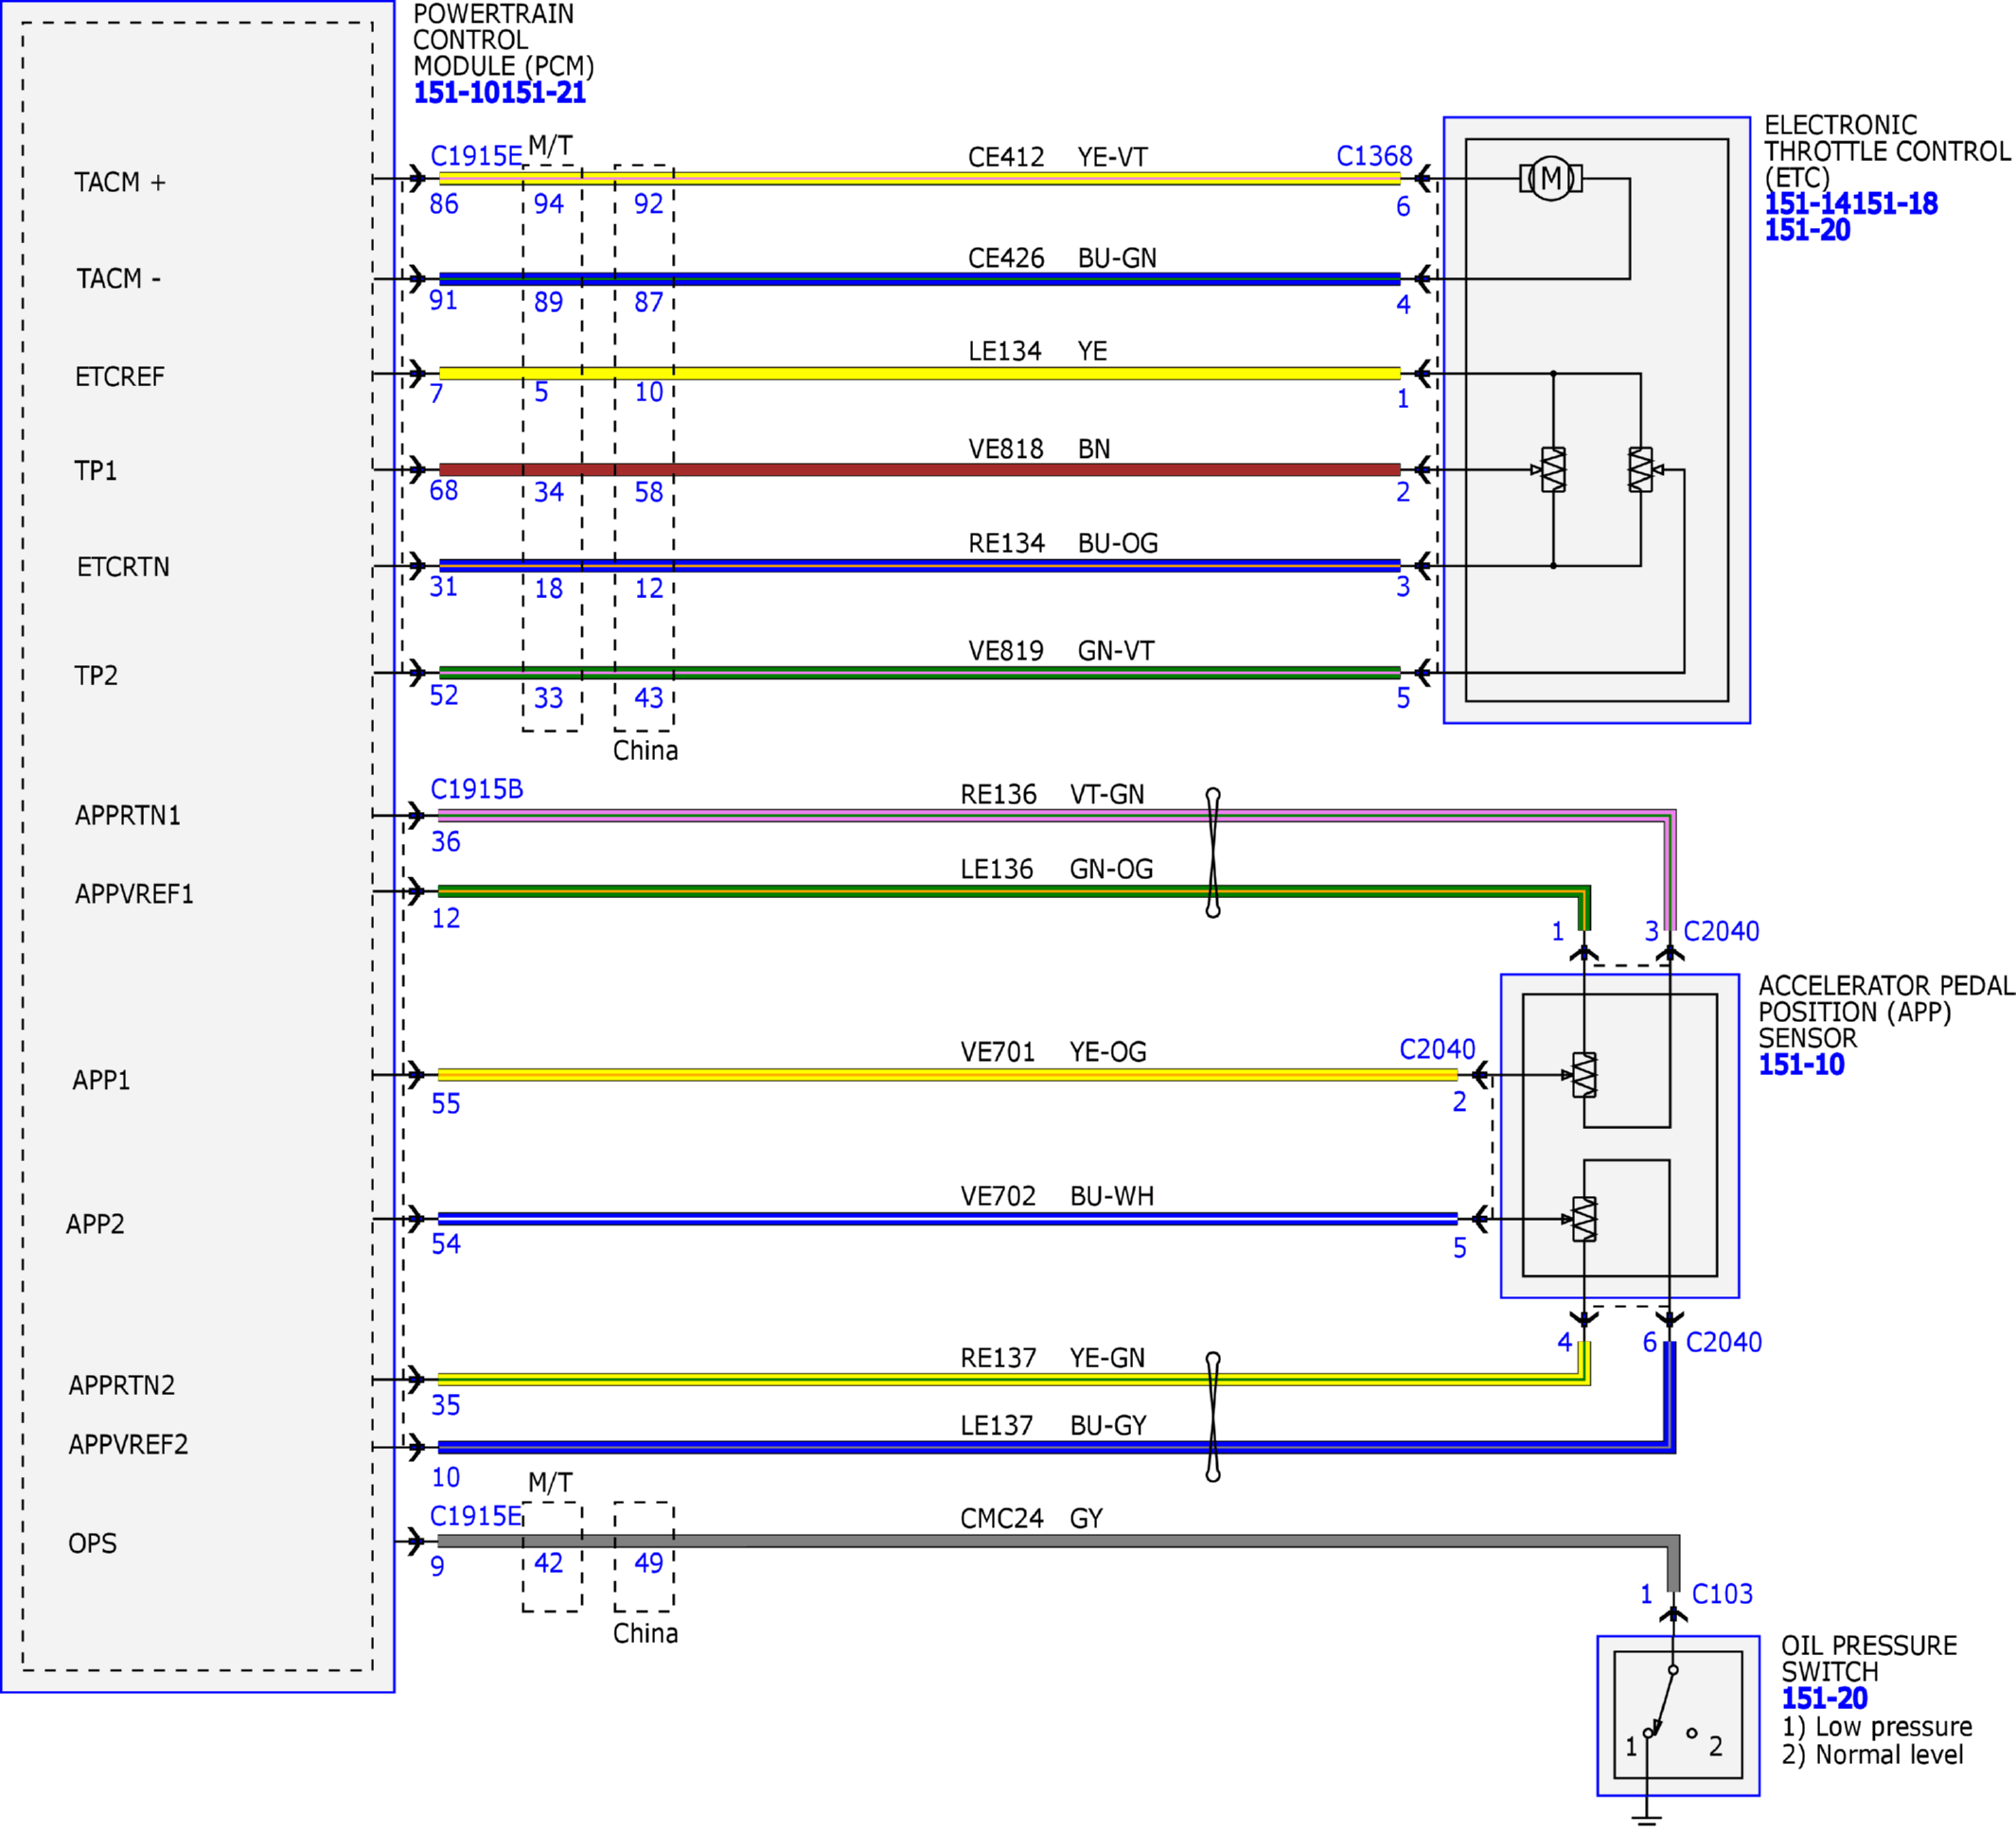2016x1832 pixels.
Task: Click pin number 55 on the APP1 line
Action: (x=446, y=1104)
